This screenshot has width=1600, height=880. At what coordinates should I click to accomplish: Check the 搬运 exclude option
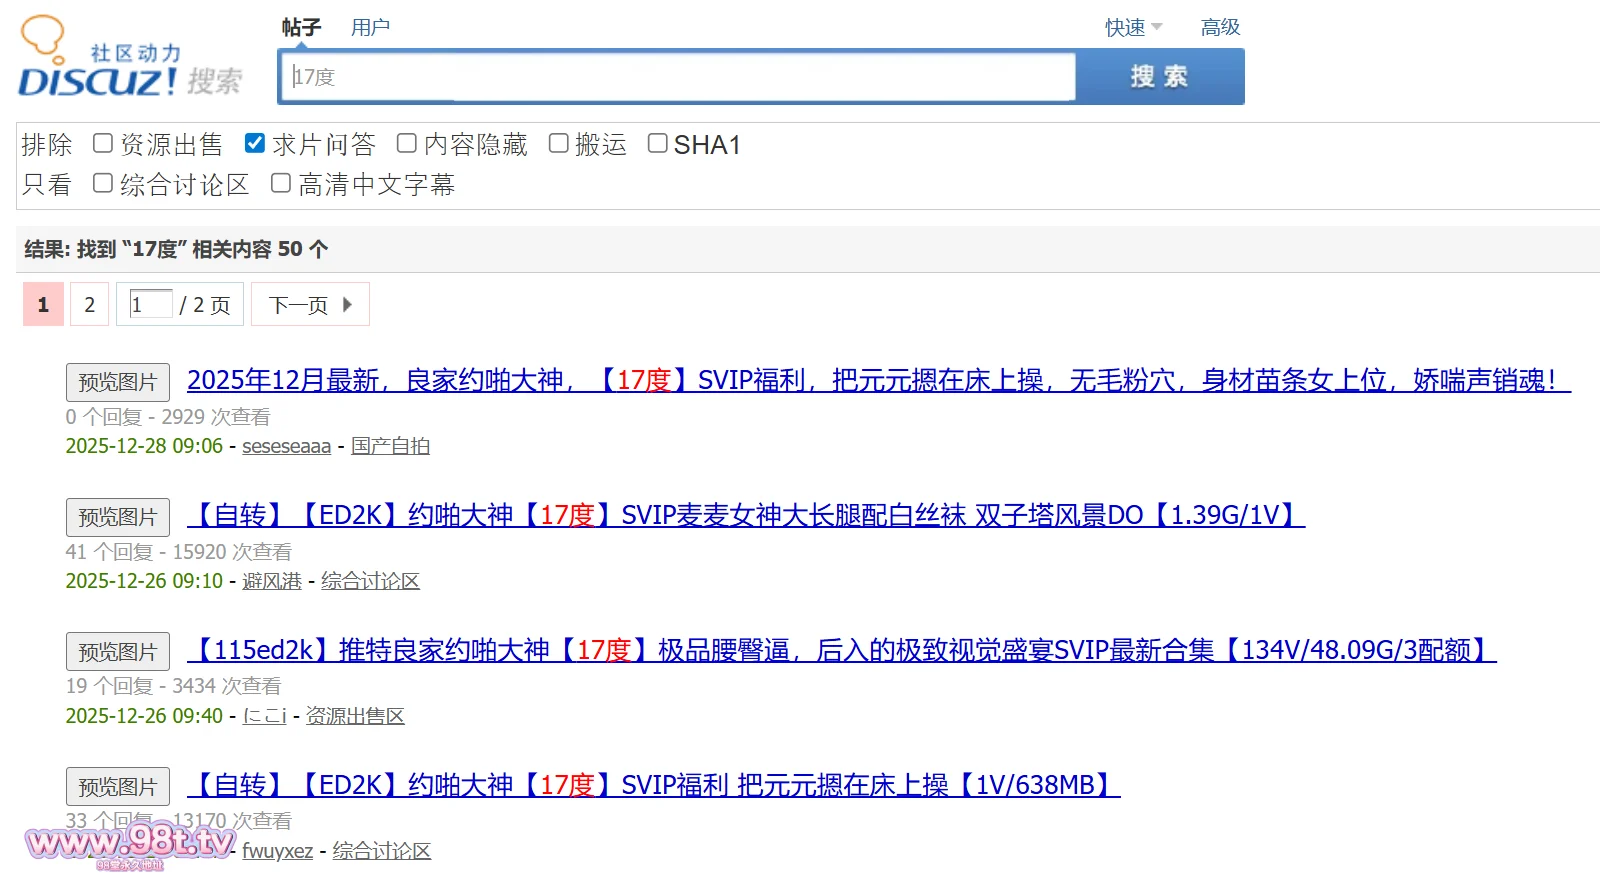click(x=559, y=144)
